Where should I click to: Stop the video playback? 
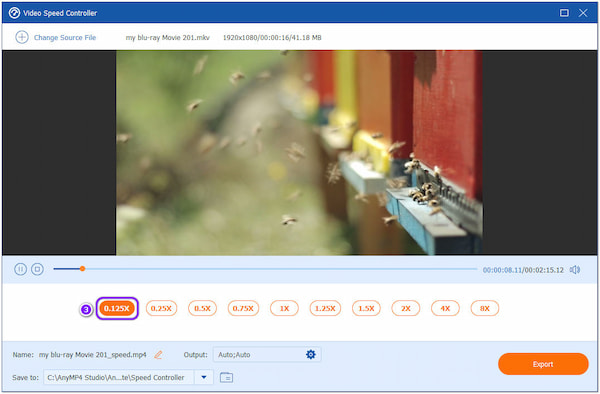[37, 269]
